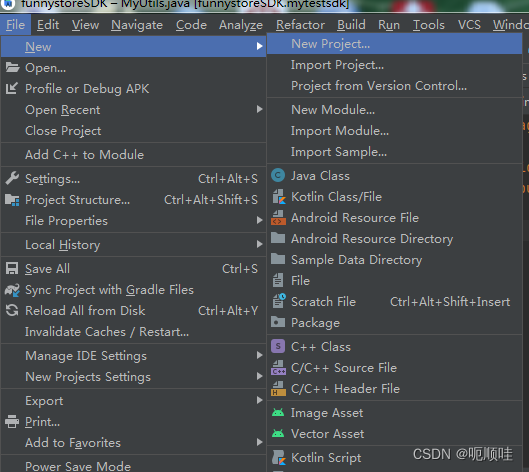Click the Profile or Debug APK icon

(12, 88)
